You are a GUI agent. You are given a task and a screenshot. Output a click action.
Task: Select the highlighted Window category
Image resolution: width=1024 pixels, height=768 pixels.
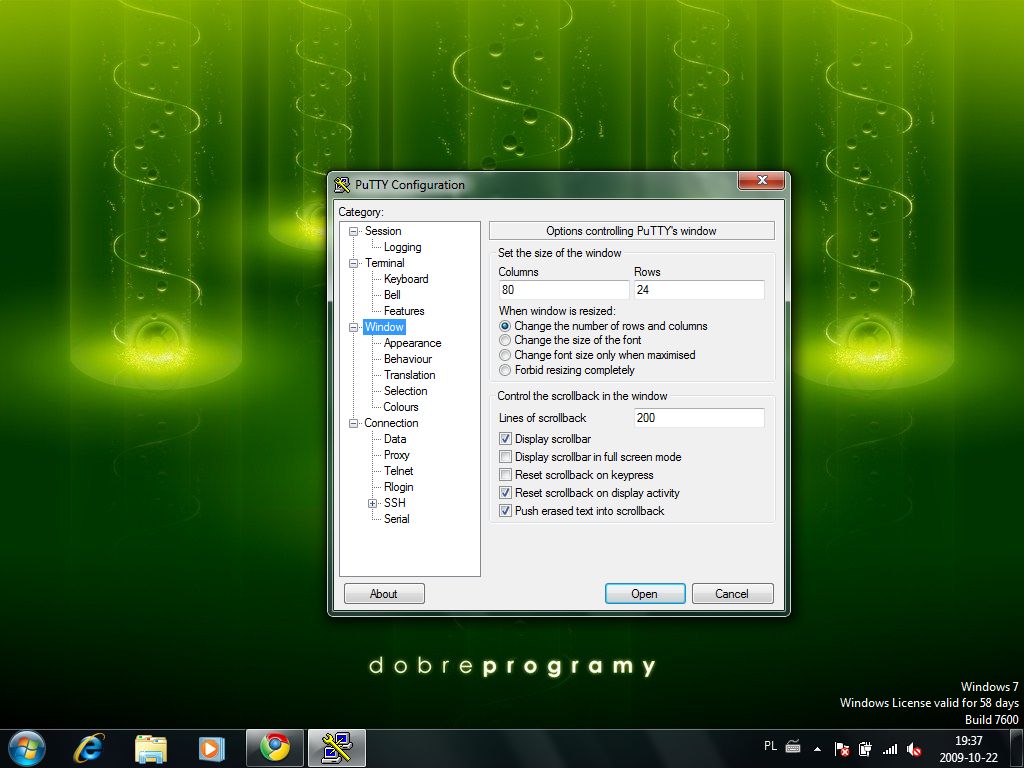pyautogui.click(x=384, y=327)
